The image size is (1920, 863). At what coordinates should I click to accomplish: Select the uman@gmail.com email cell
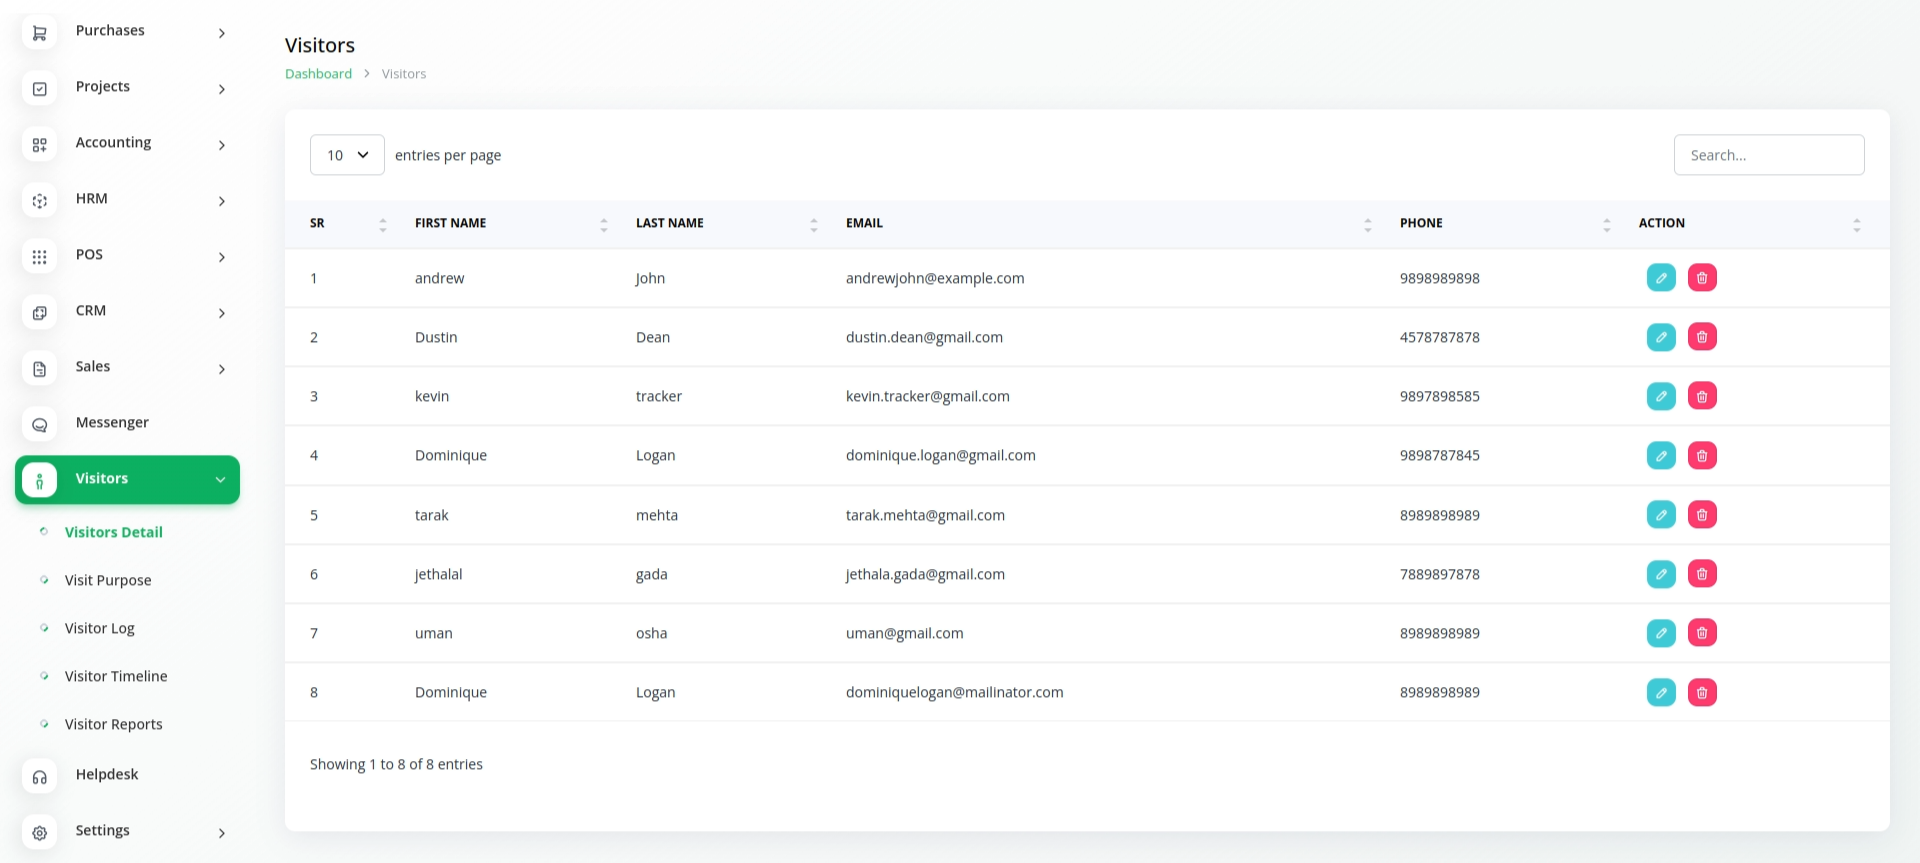[x=905, y=633]
